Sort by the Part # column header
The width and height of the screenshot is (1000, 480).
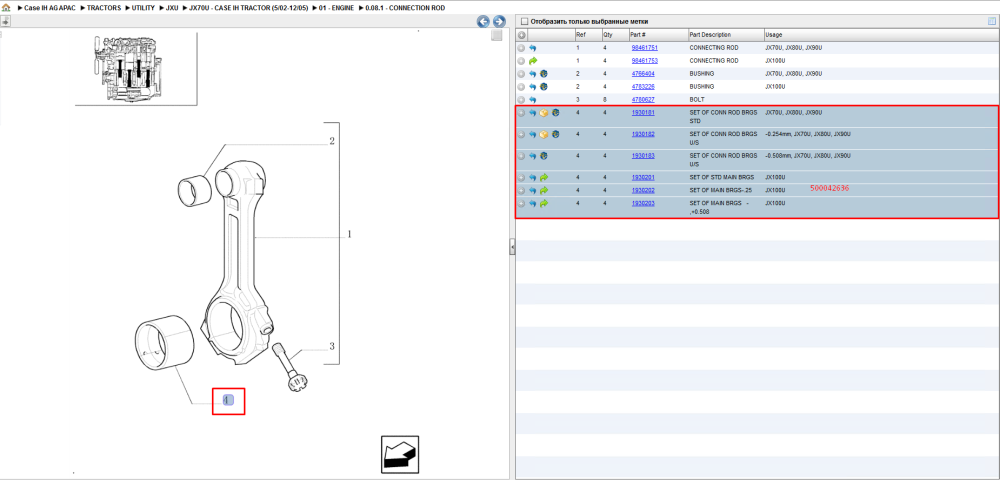pos(658,35)
